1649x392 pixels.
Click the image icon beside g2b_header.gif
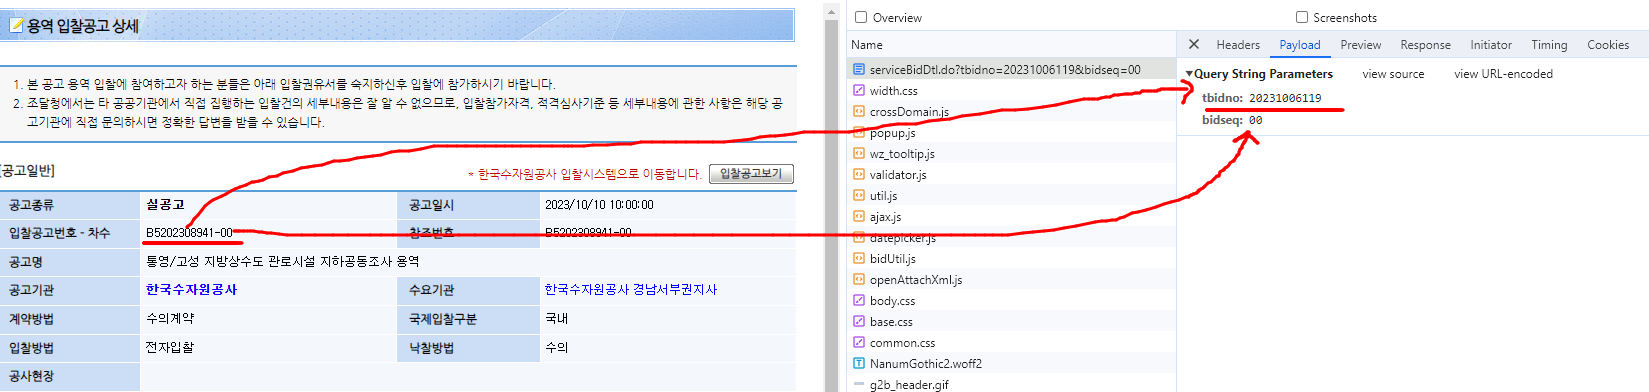(859, 385)
